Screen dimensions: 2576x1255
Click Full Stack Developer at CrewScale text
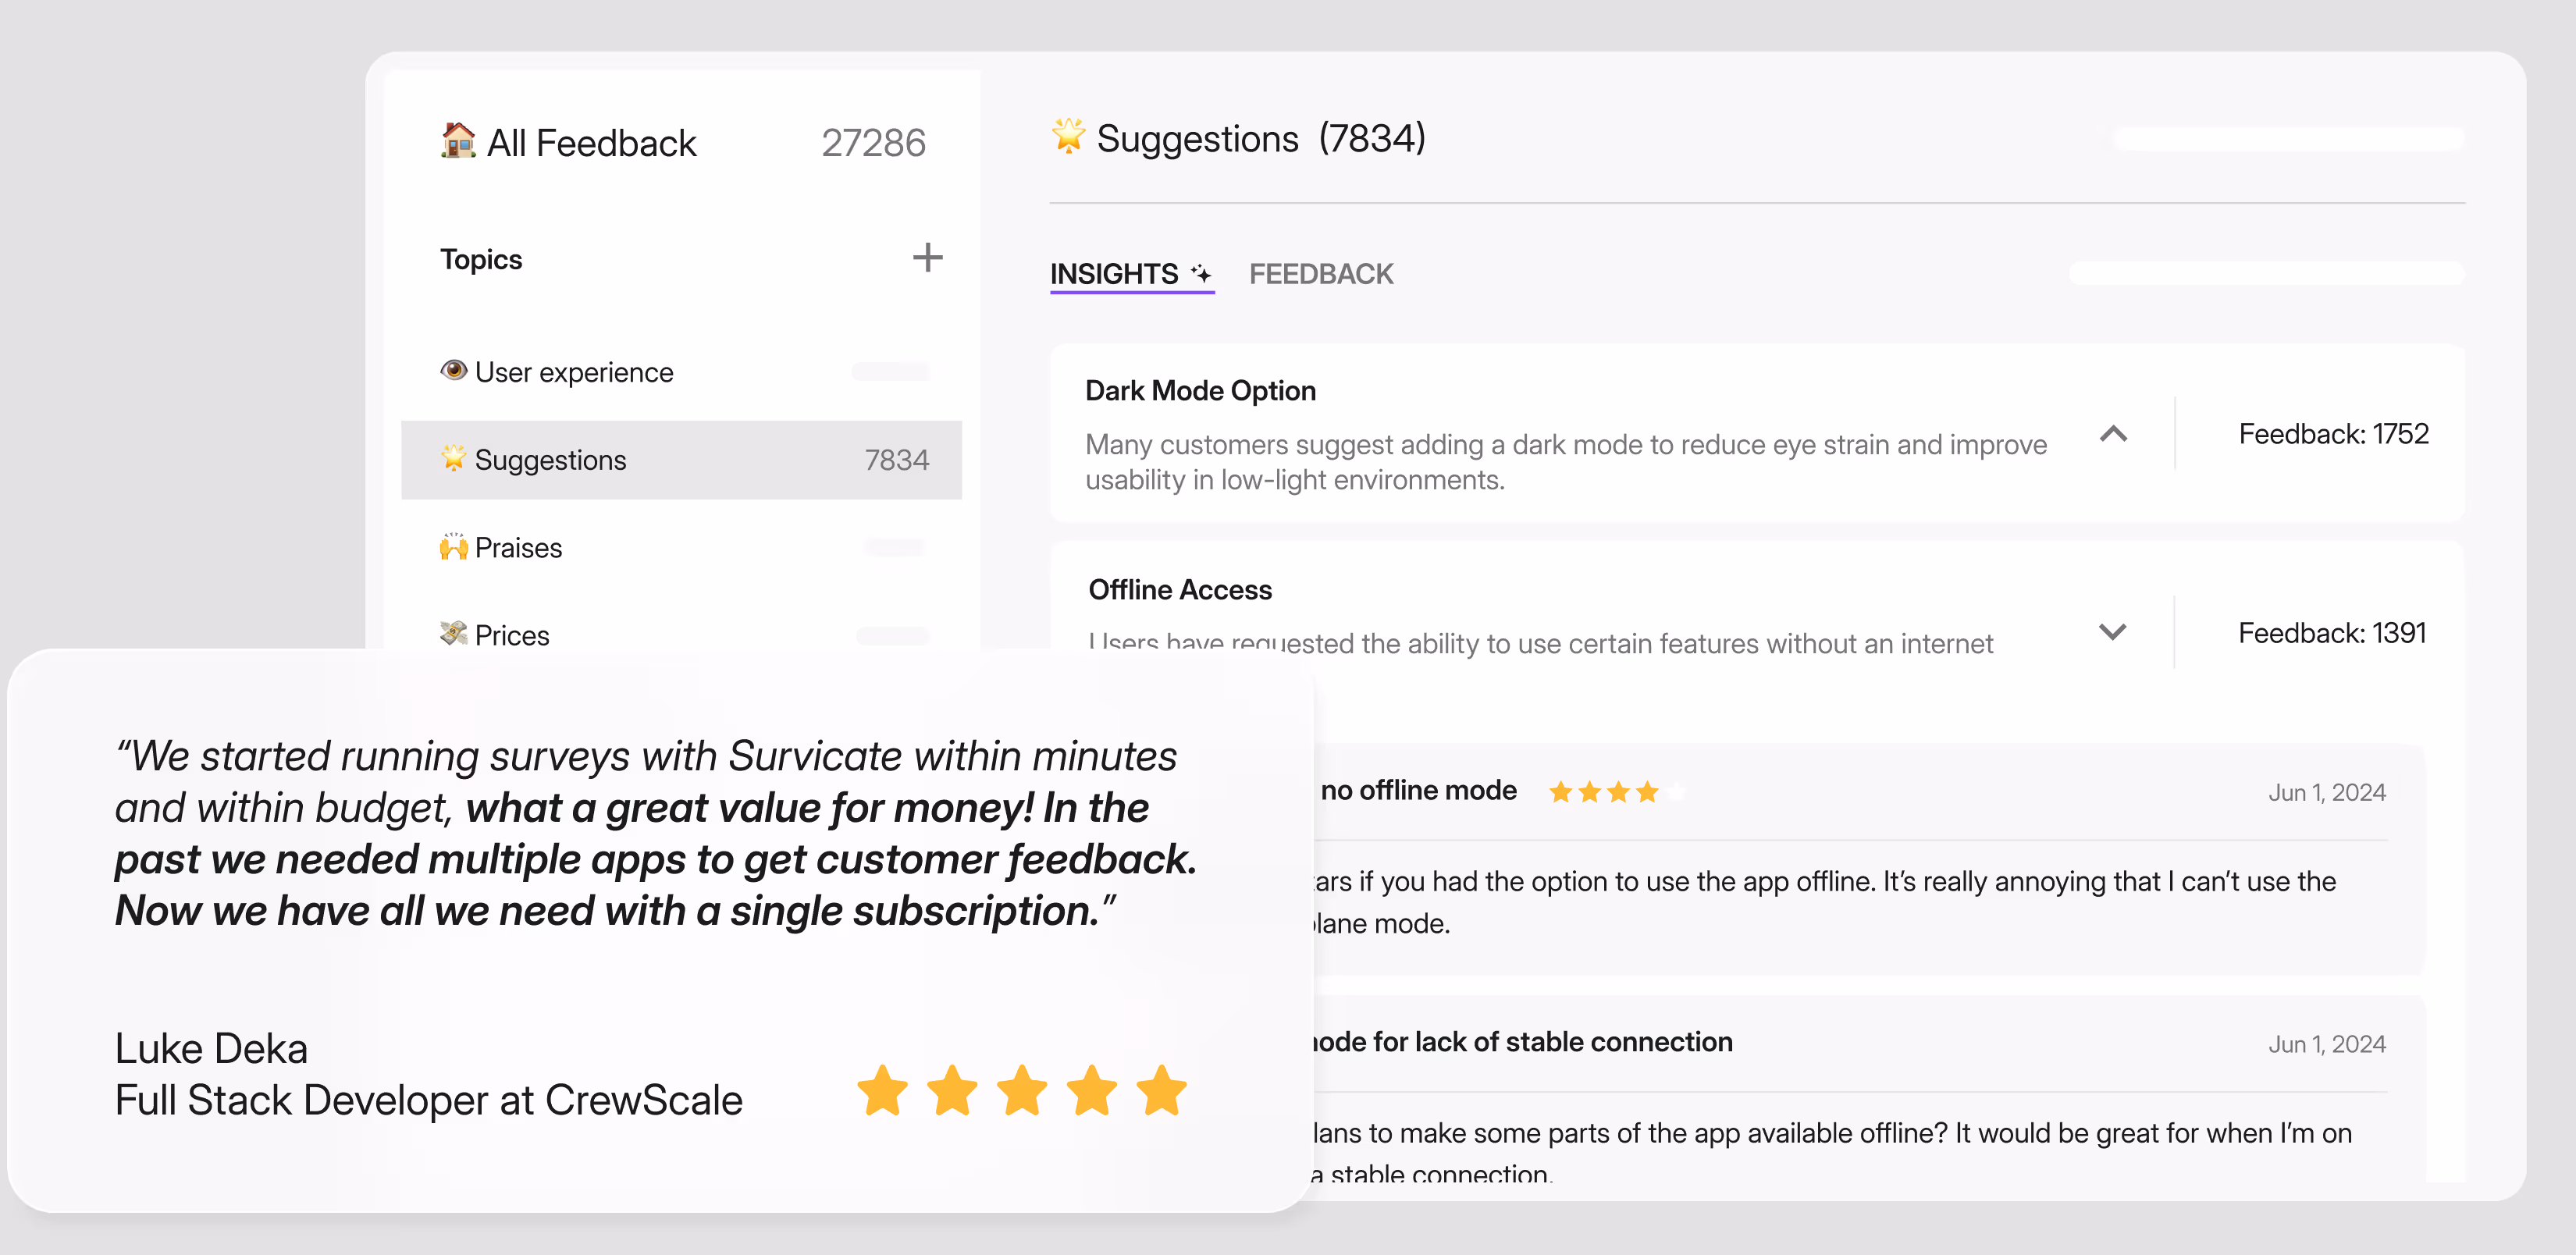[x=428, y=1100]
